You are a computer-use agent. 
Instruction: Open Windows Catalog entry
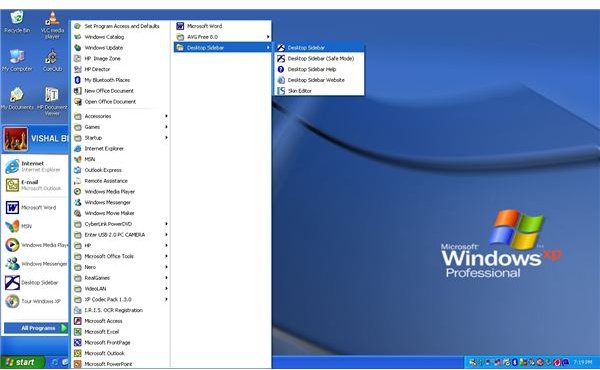click(x=121, y=37)
